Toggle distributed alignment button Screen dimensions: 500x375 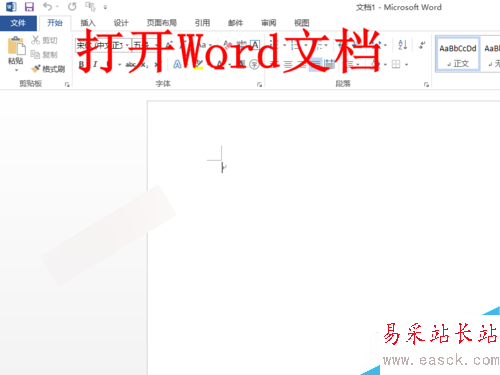pos(329,64)
